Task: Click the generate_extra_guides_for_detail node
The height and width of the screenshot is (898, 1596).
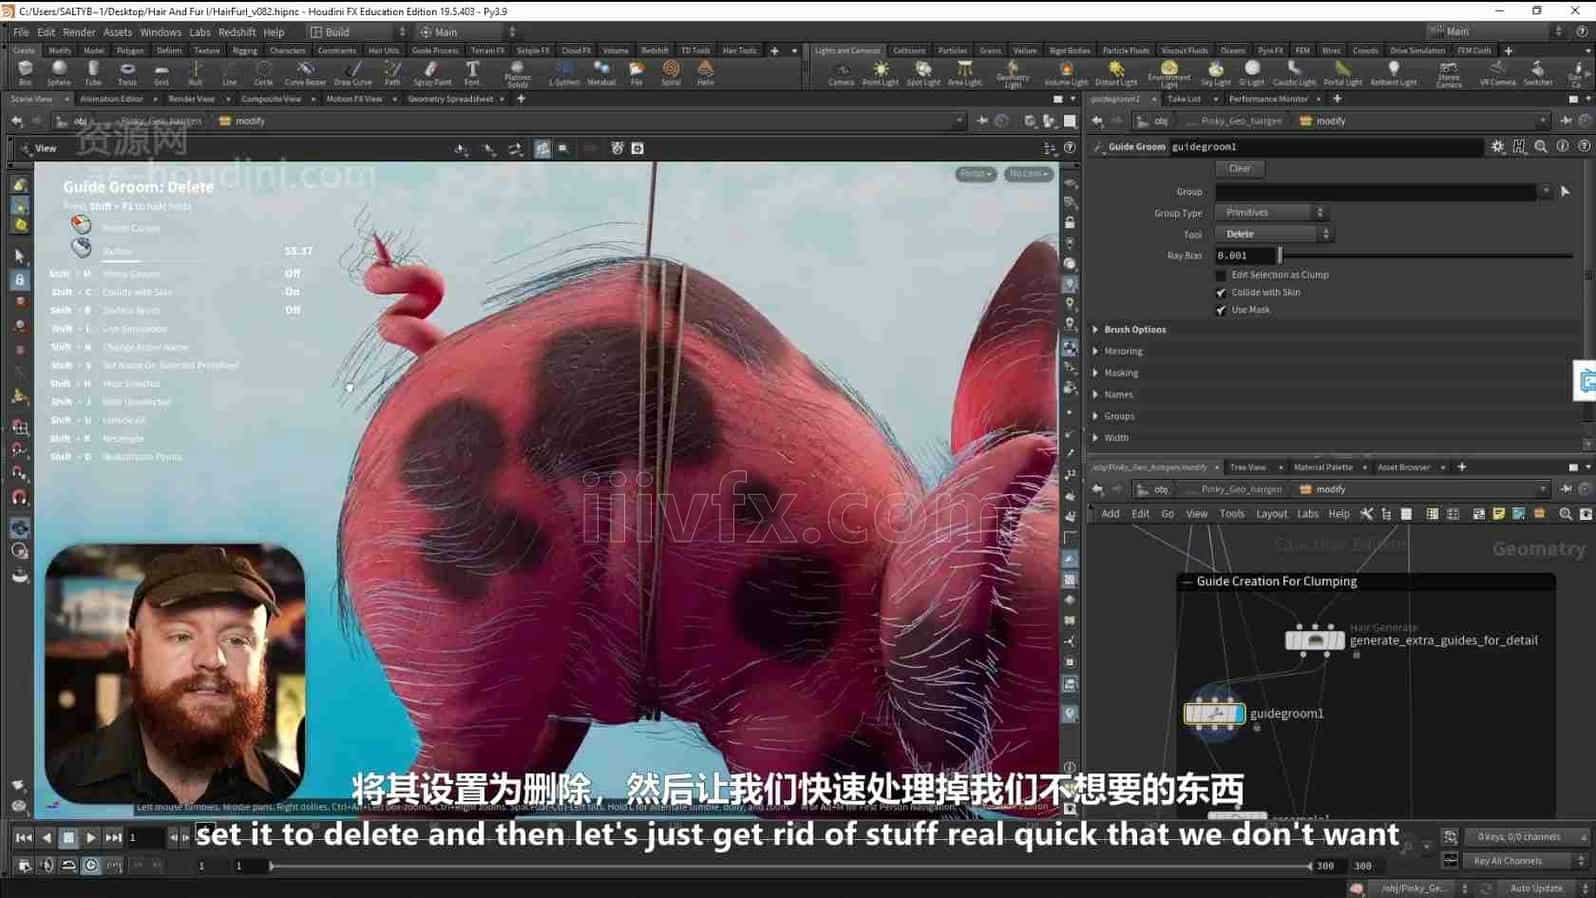Action: point(1314,639)
